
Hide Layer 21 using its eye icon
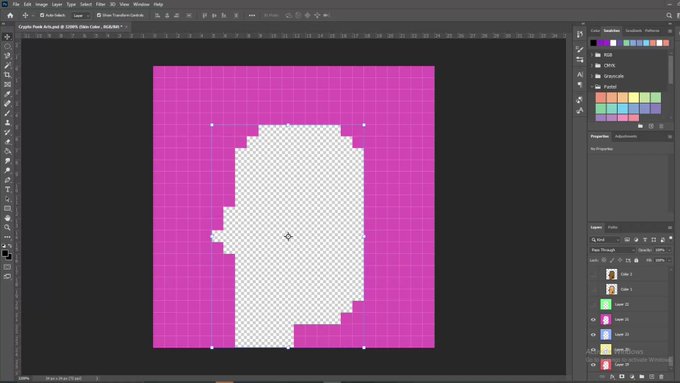[x=593, y=320]
